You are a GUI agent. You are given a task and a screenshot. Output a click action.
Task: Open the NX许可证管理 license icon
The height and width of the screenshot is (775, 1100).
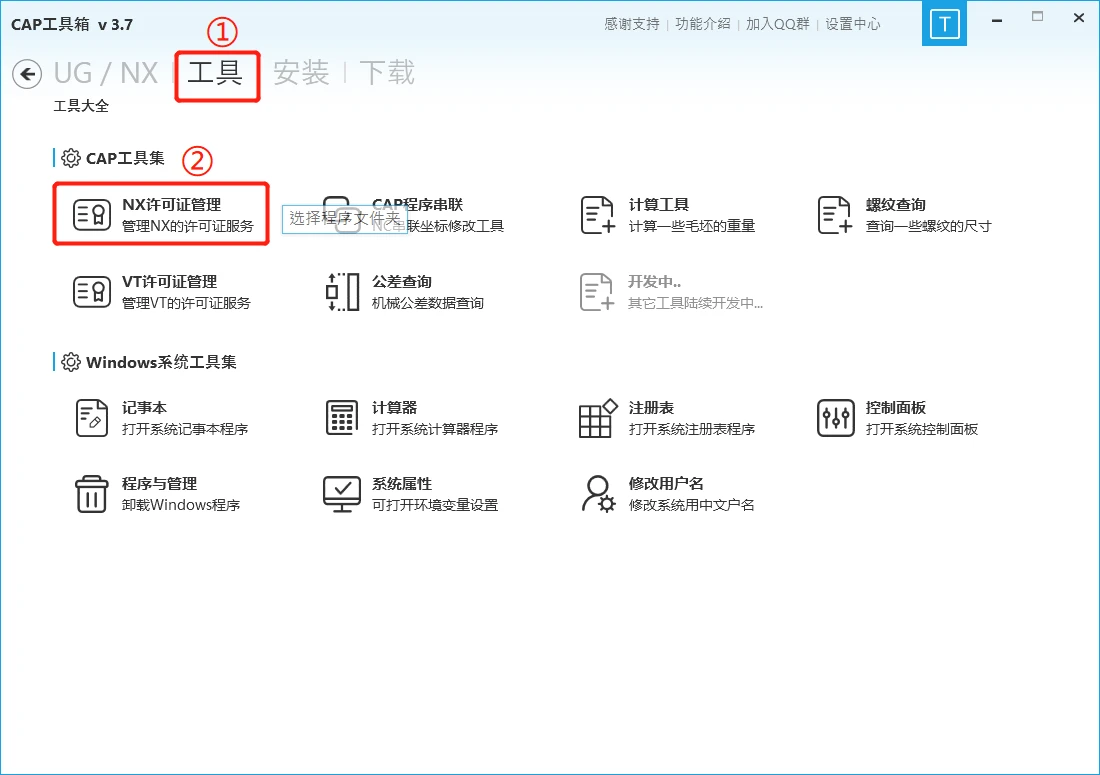[92, 215]
